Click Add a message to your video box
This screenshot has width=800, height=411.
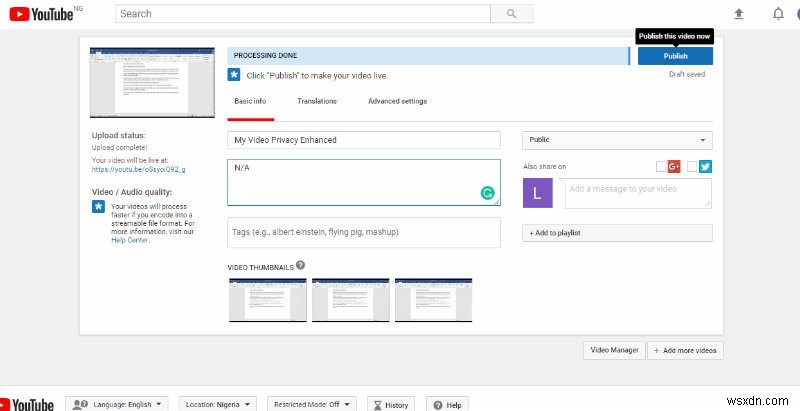pyautogui.click(x=638, y=193)
